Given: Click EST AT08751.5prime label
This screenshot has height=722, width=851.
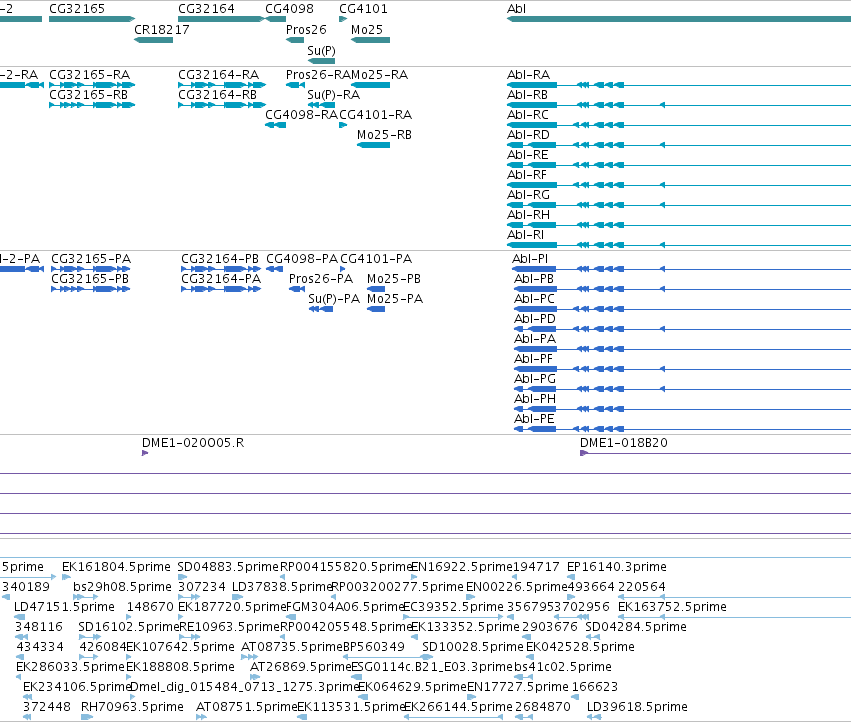Looking at the screenshot, I should (x=247, y=706).
